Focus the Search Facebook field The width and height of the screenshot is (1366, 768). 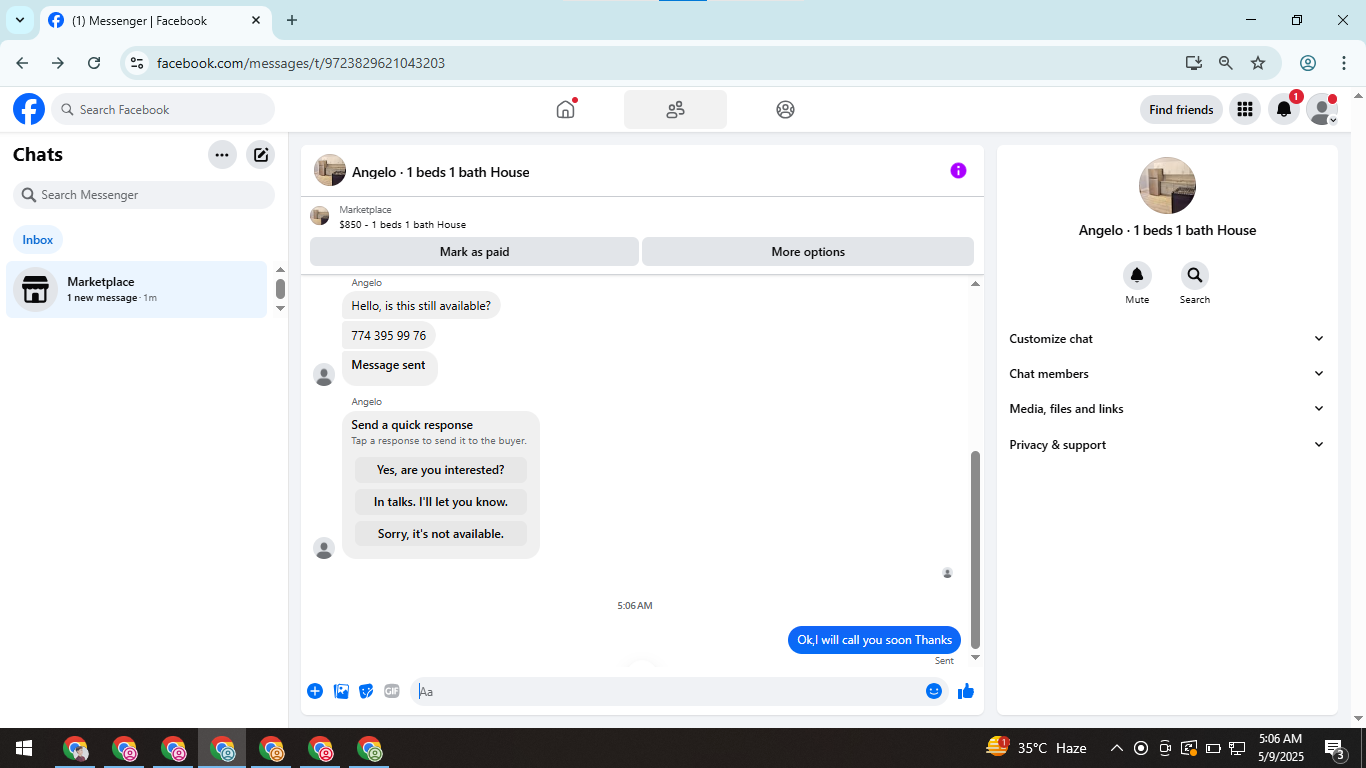(164, 109)
